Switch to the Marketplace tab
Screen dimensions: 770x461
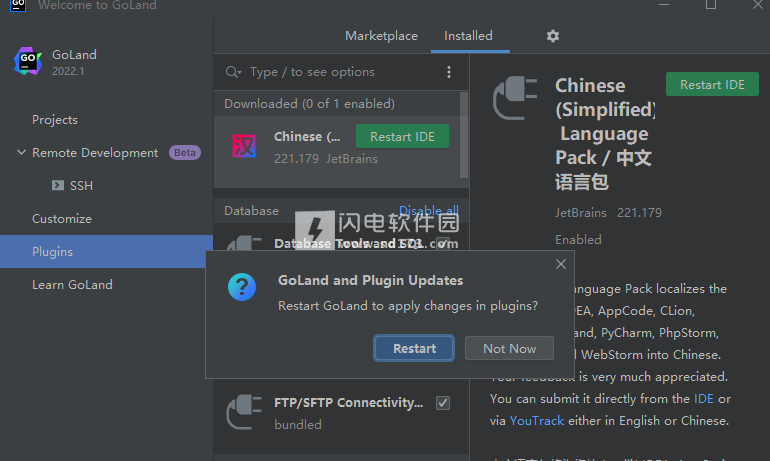(x=382, y=36)
